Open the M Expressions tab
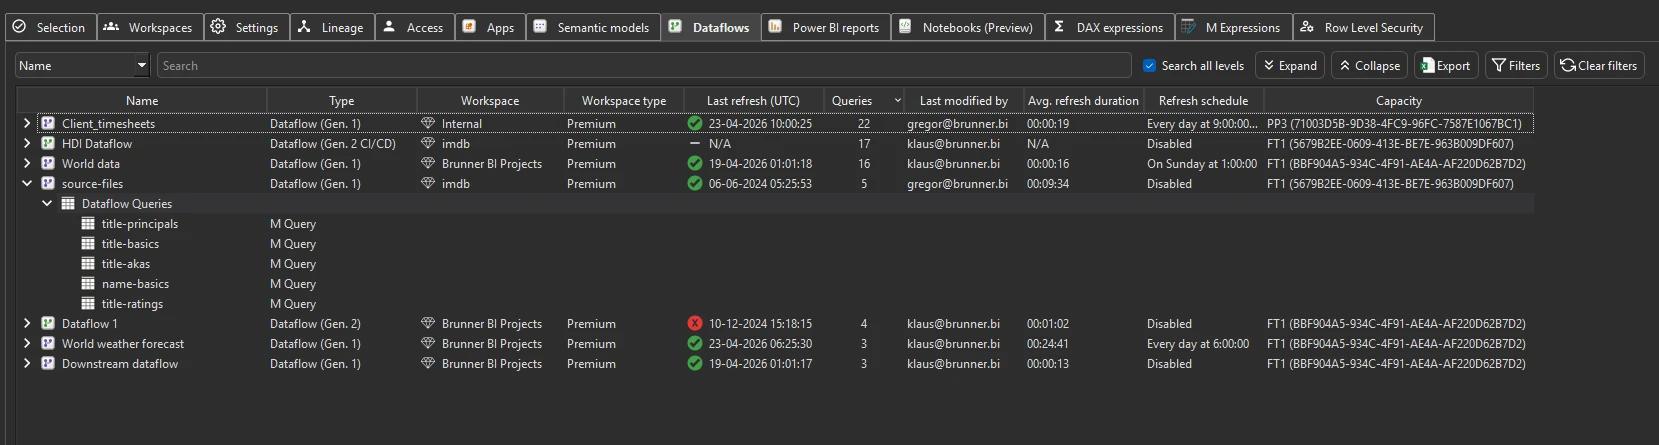 click(x=1233, y=27)
